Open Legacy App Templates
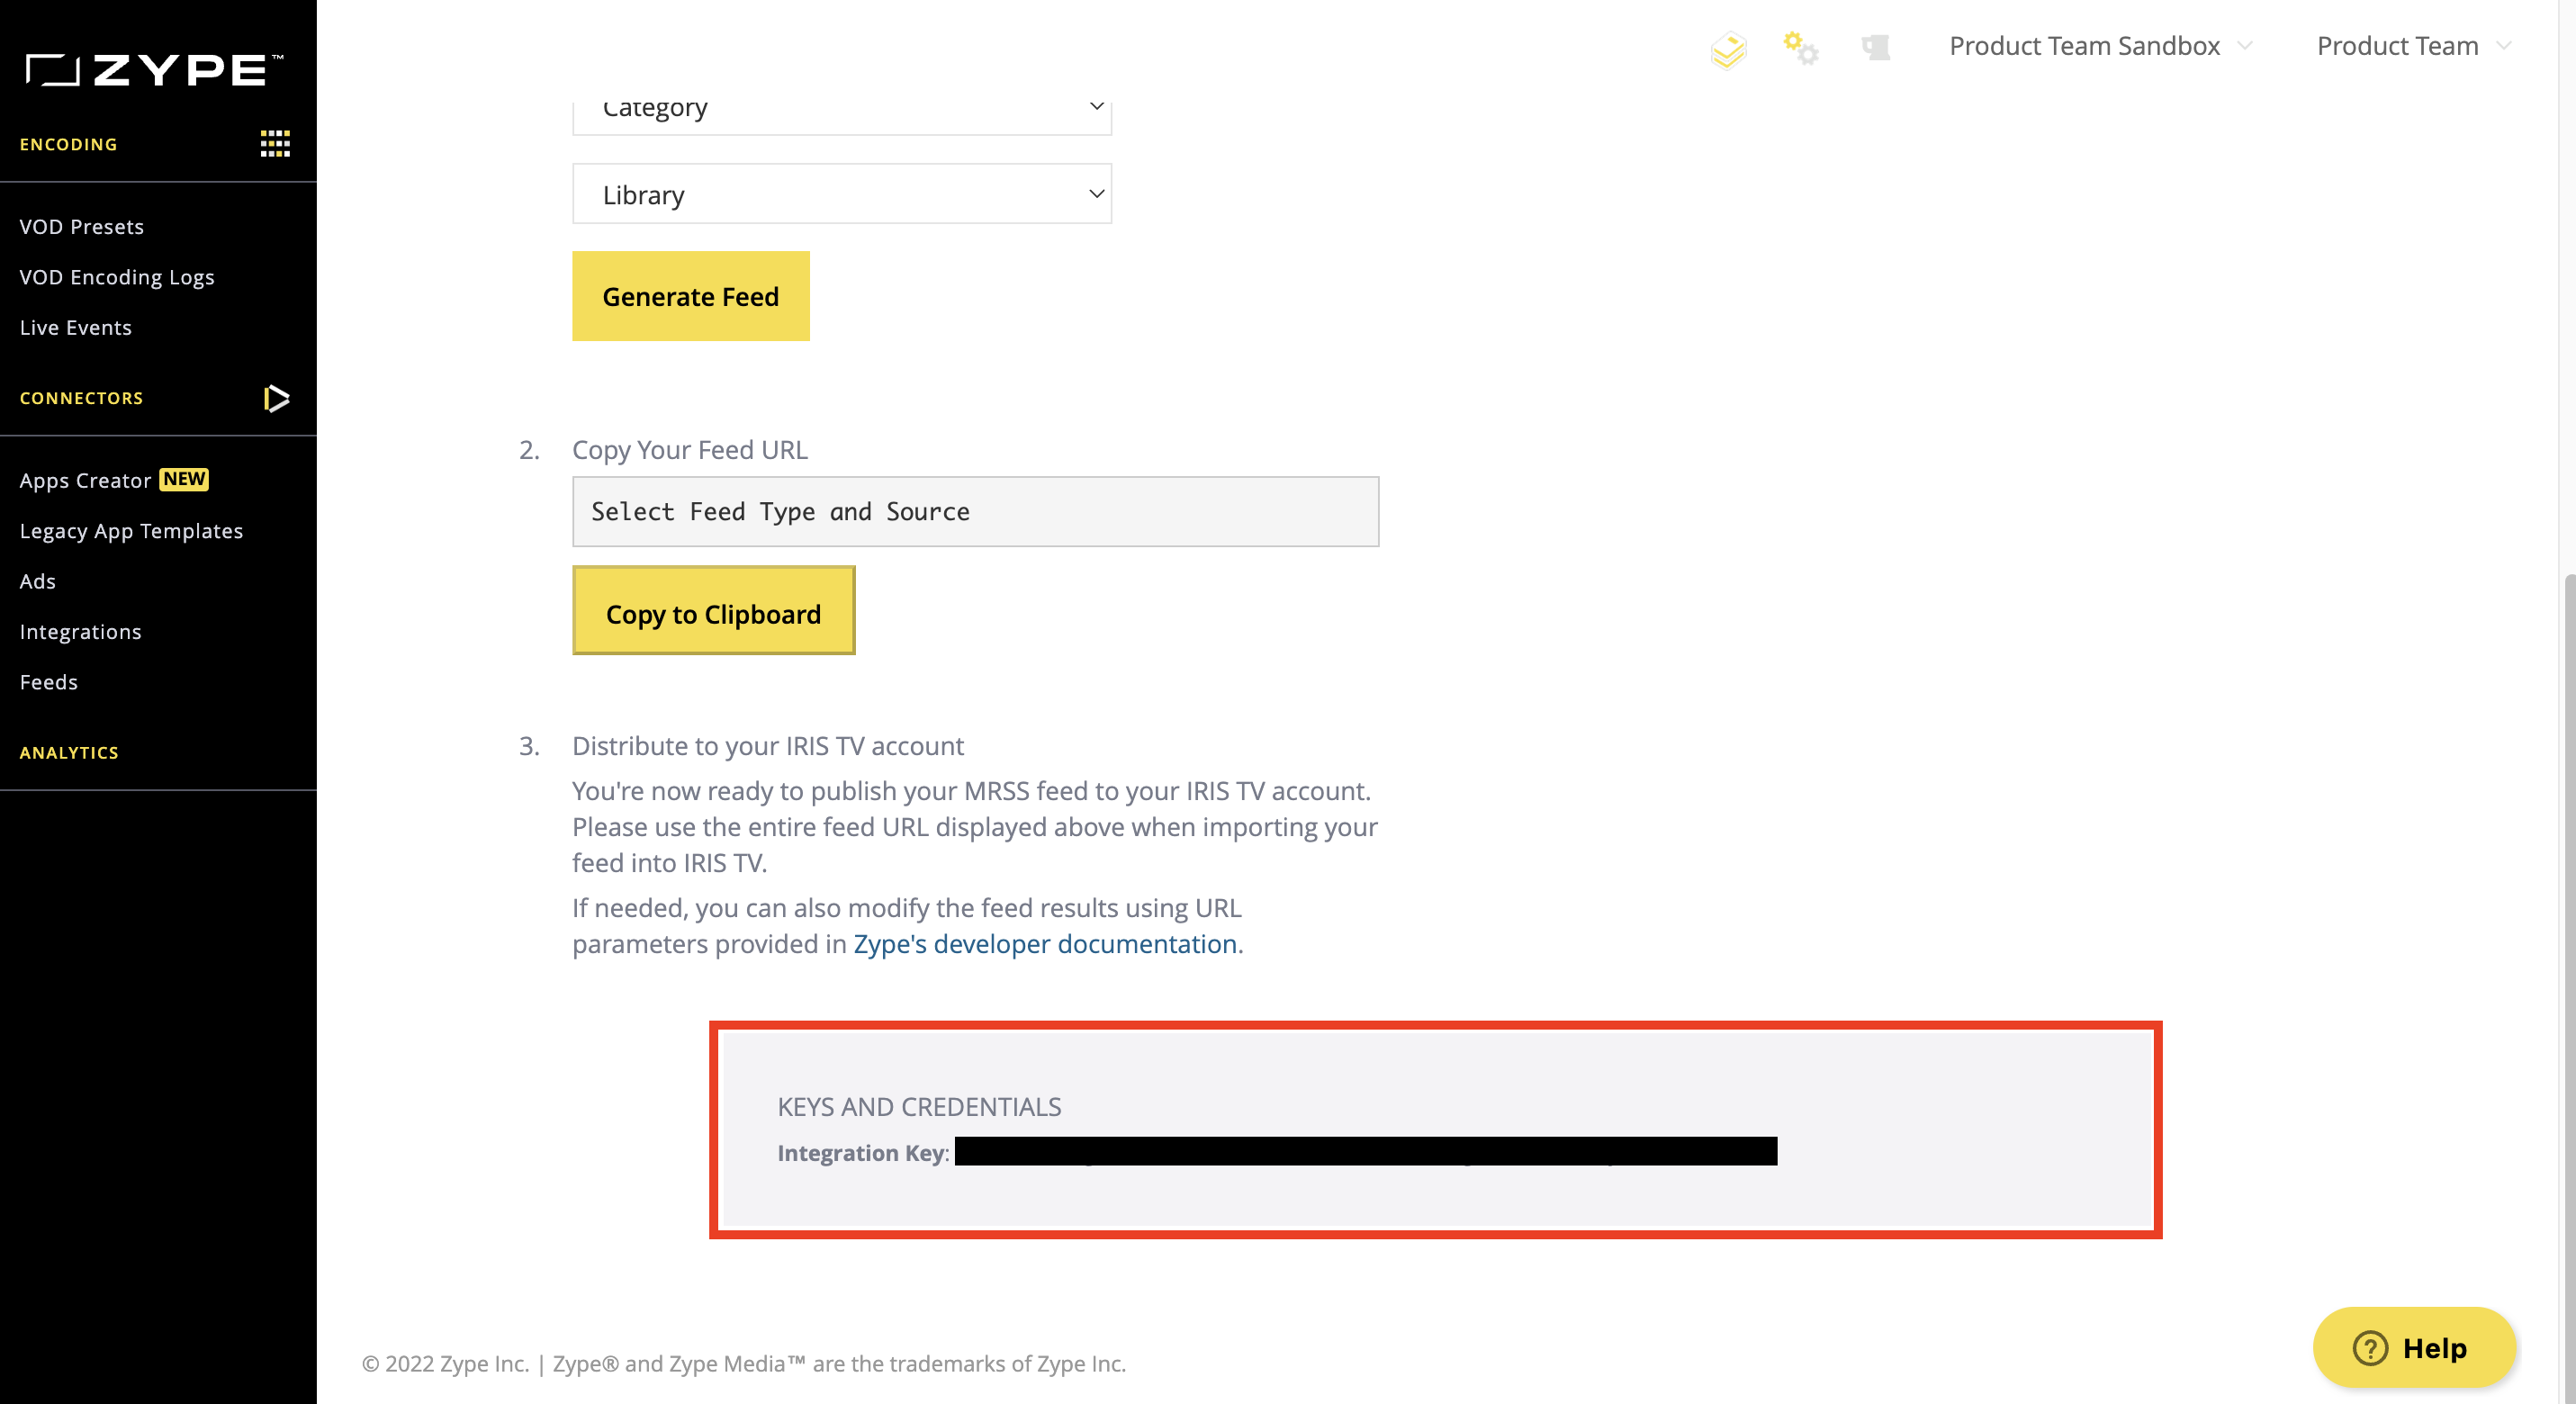Viewport: 2576px width, 1404px height. coord(131,531)
